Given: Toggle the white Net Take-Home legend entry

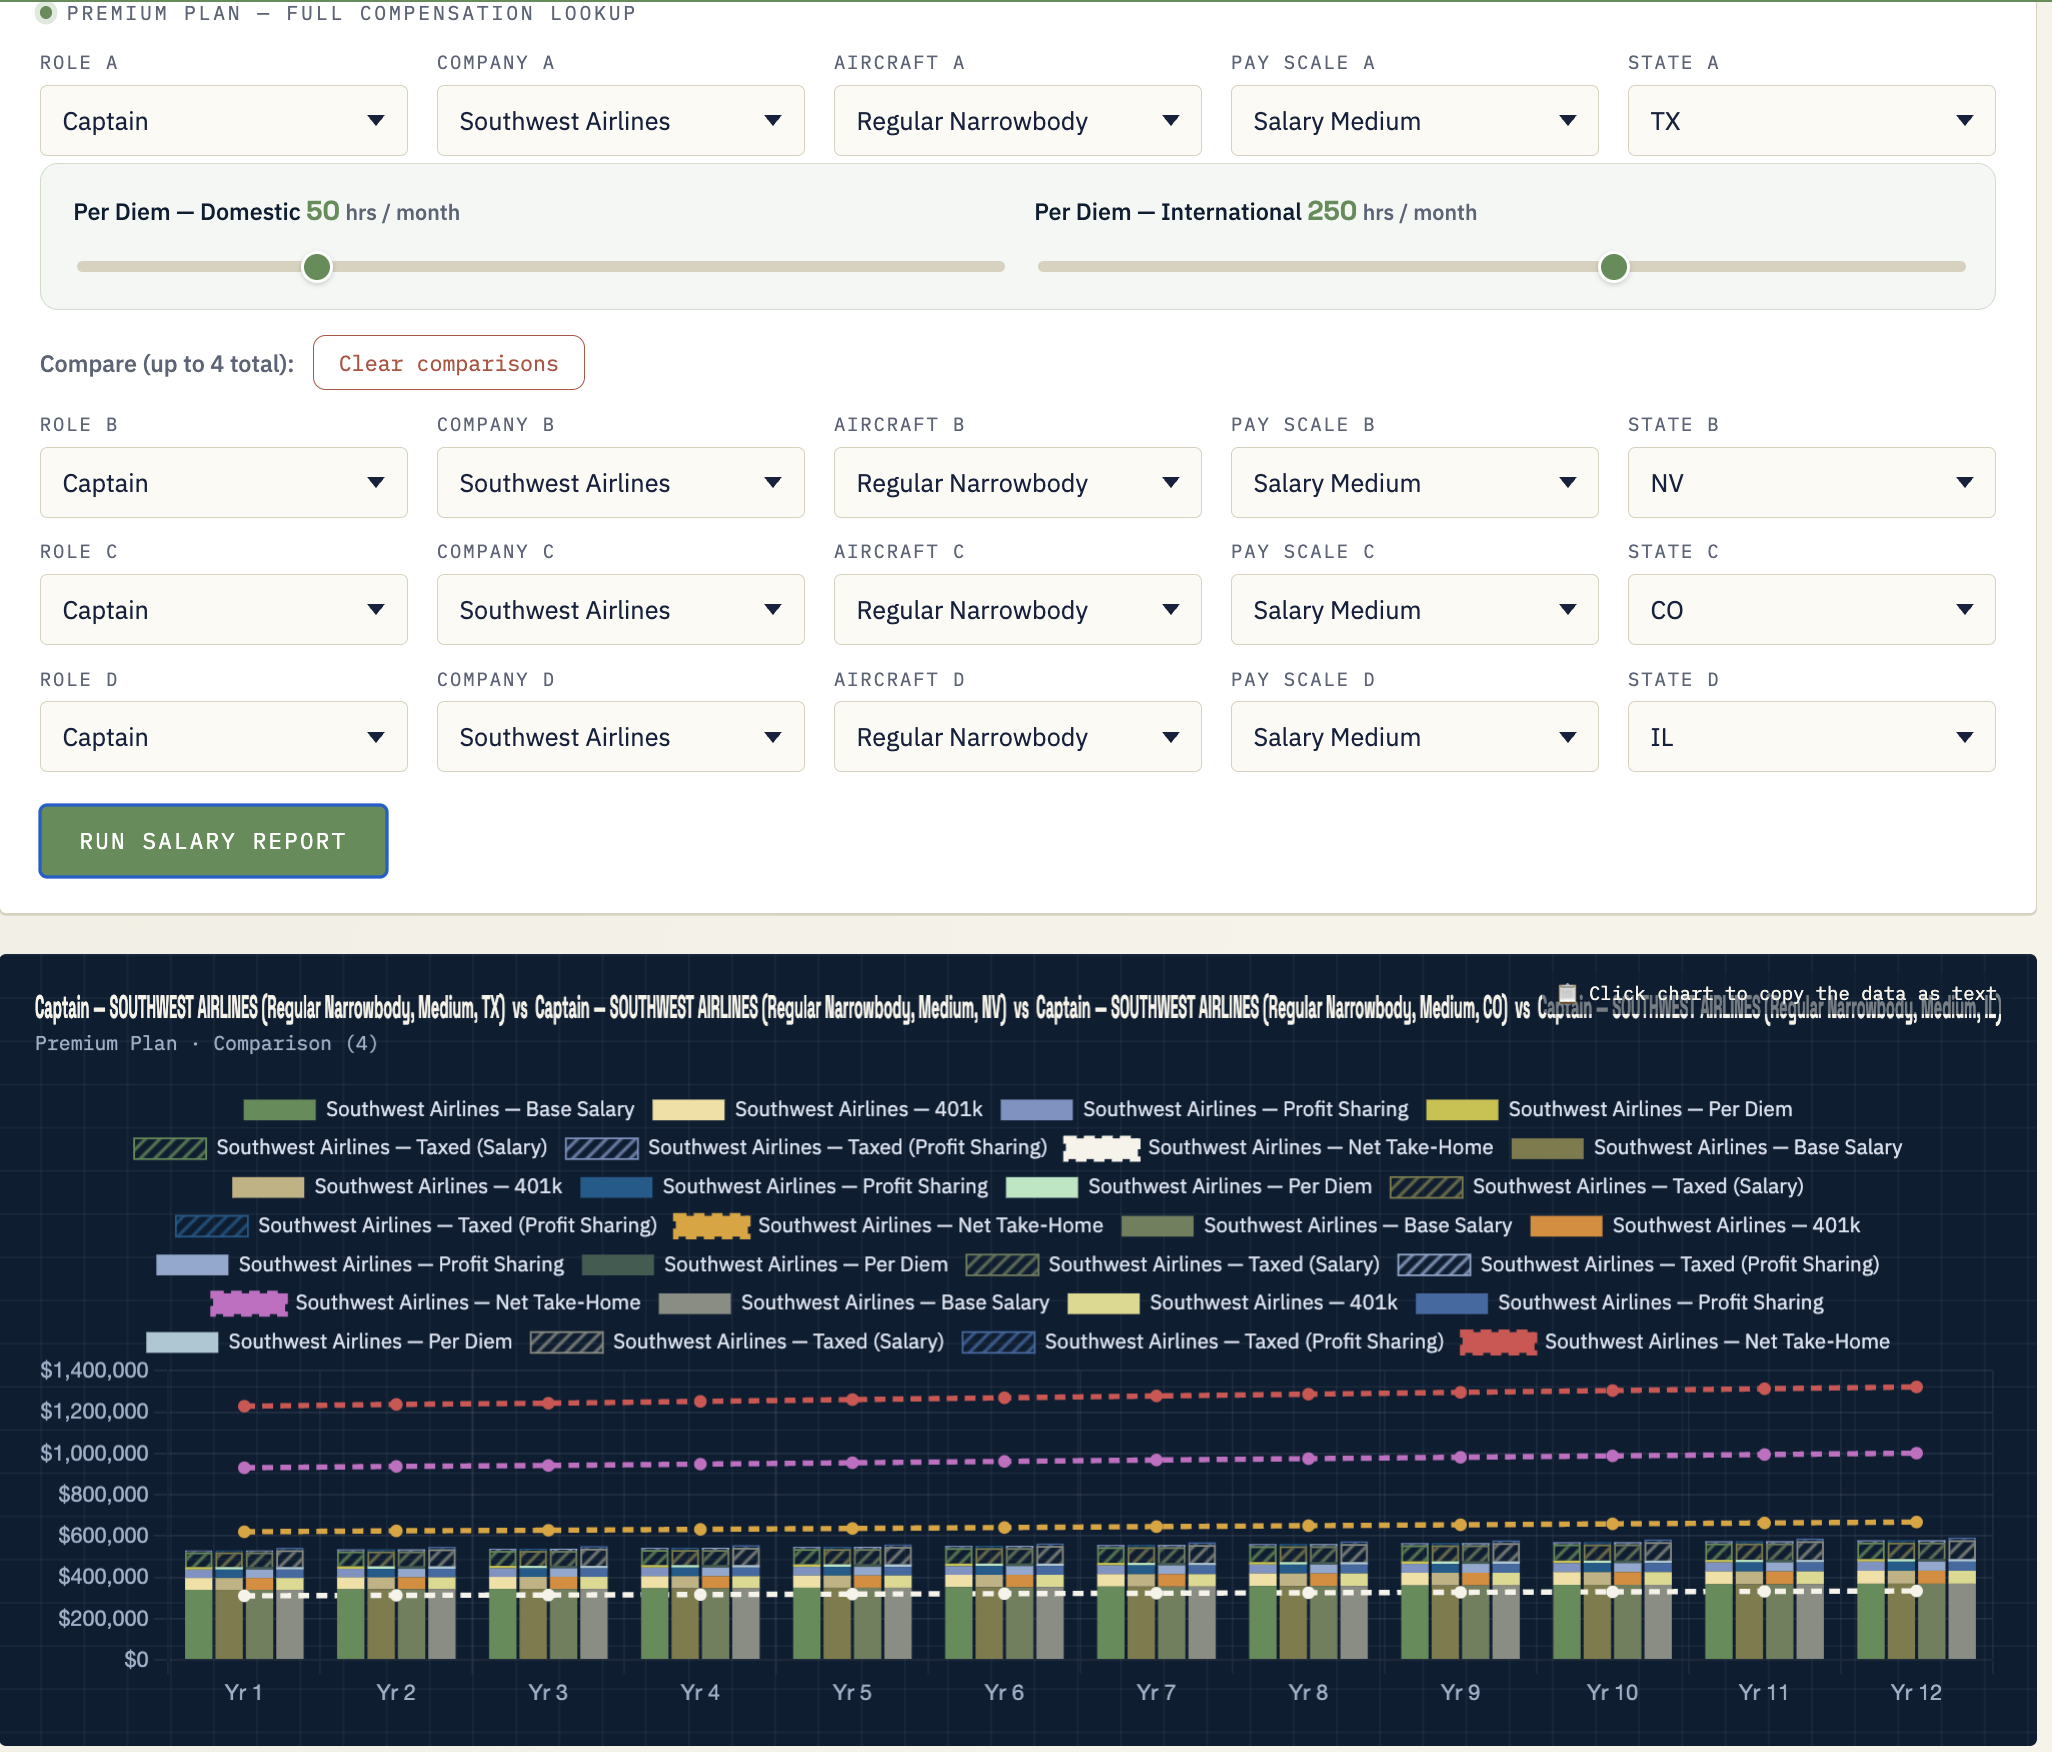Looking at the screenshot, I should 1278,1148.
